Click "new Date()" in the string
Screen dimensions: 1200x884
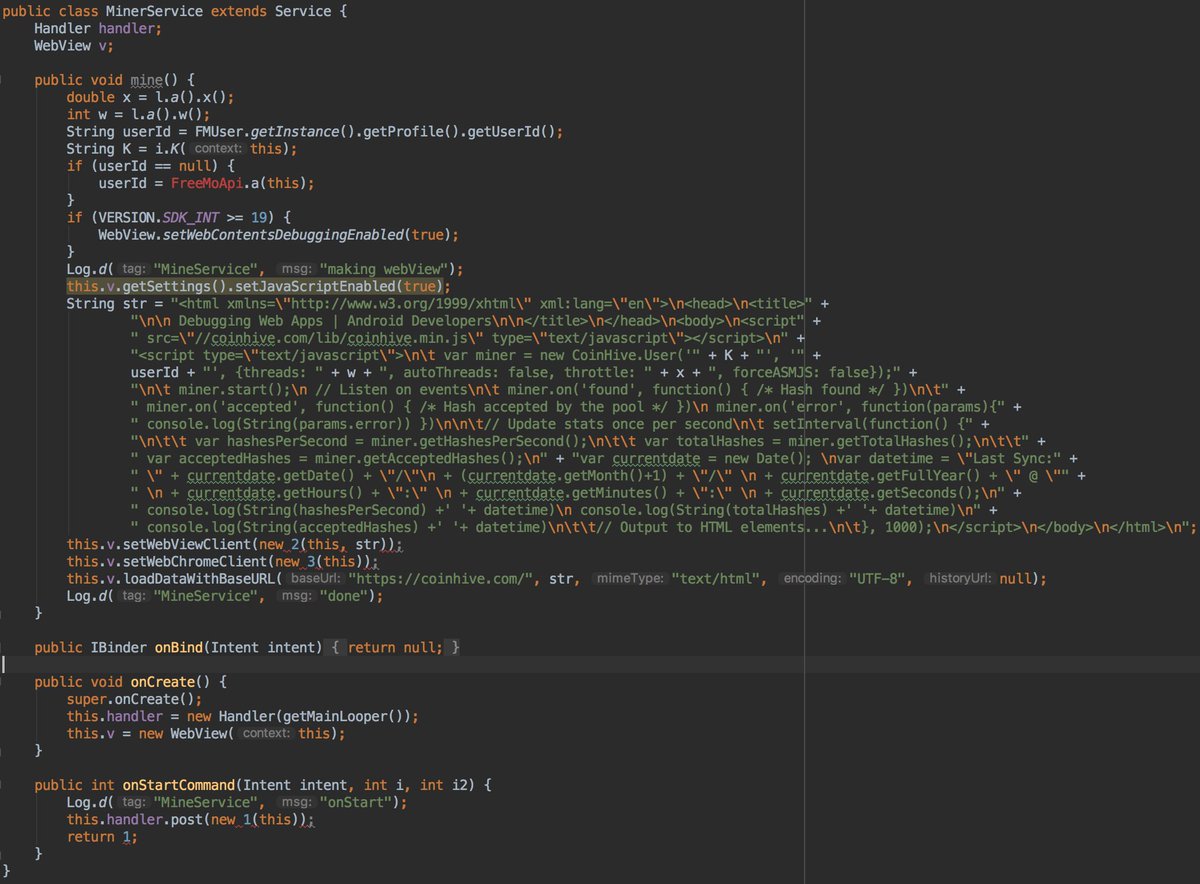tap(766, 459)
